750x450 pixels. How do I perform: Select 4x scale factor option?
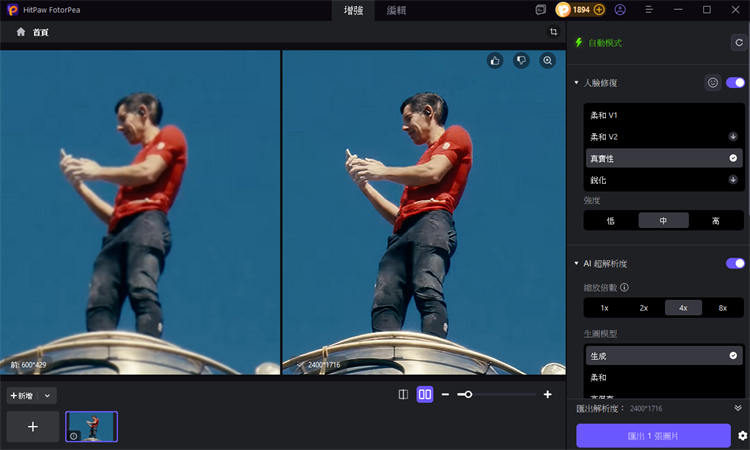[683, 308]
